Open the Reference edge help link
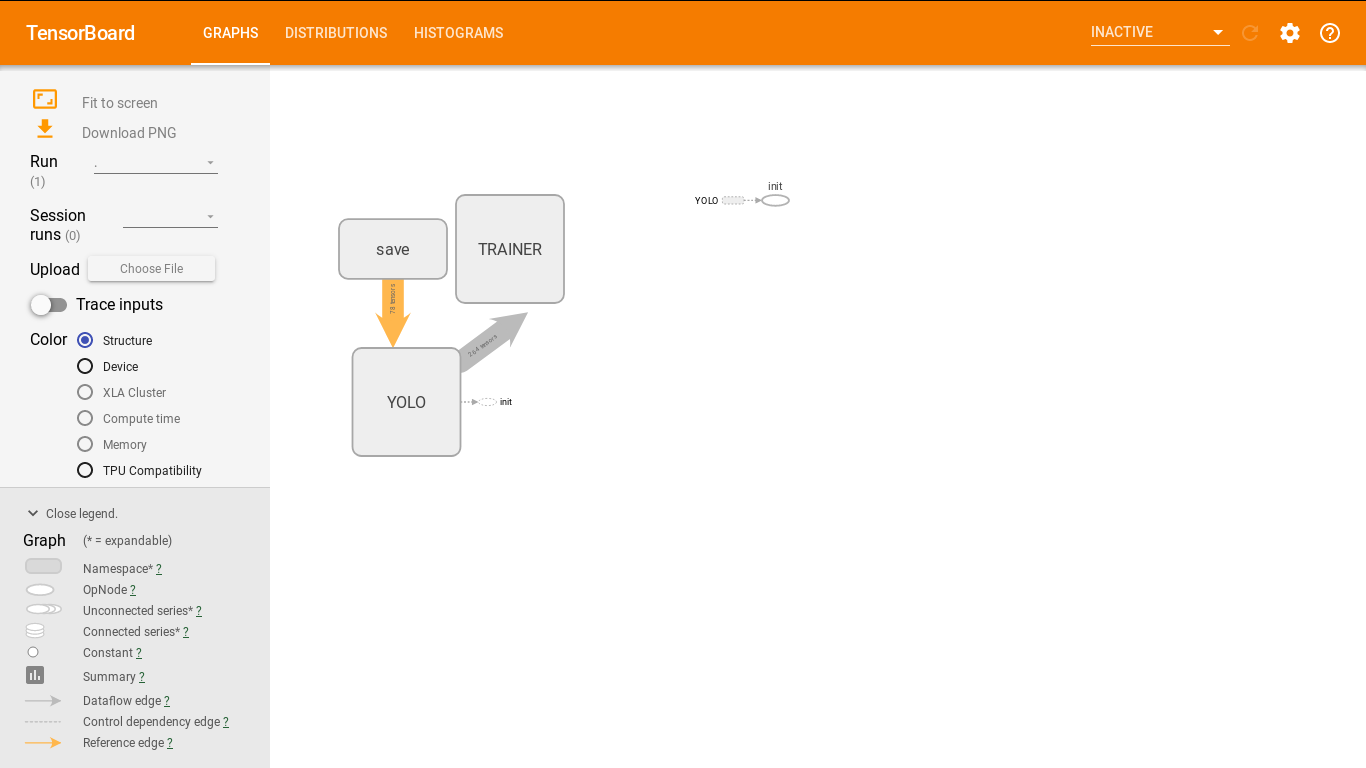Viewport: 1366px width, 768px height. pyautogui.click(x=170, y=743)
